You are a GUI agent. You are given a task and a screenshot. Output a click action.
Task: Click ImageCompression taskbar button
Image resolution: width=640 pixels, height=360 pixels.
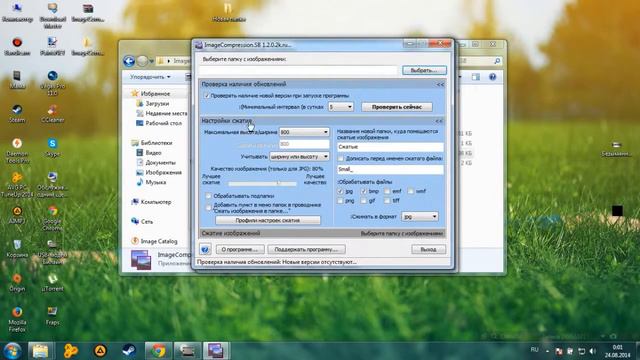click(x=216, y=351)
